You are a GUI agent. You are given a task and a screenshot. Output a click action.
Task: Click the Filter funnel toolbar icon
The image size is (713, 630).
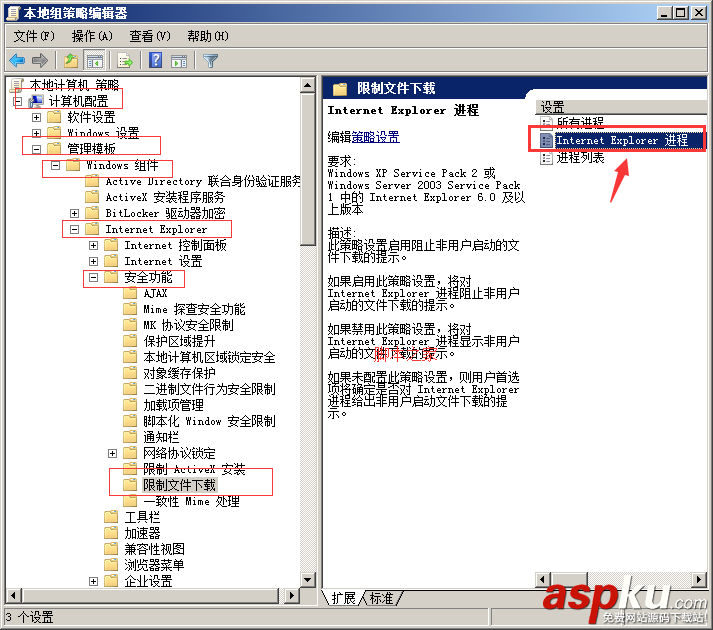click(x=210, y=60)
